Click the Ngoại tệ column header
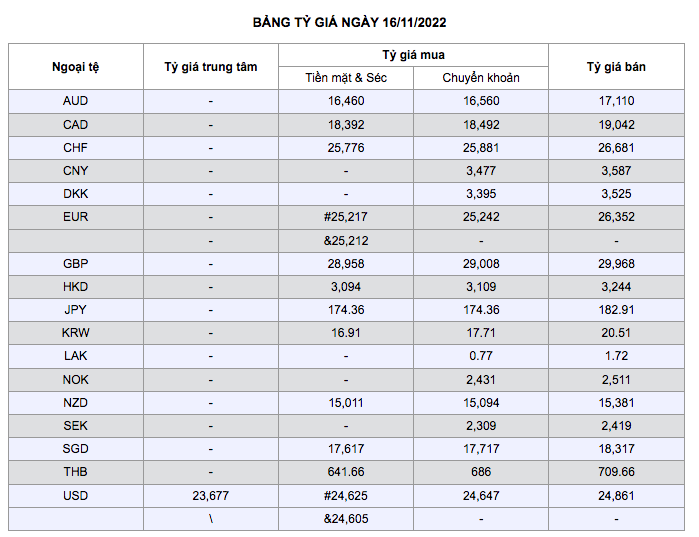This screenshot has height=537, width=699. coord(76,67)
